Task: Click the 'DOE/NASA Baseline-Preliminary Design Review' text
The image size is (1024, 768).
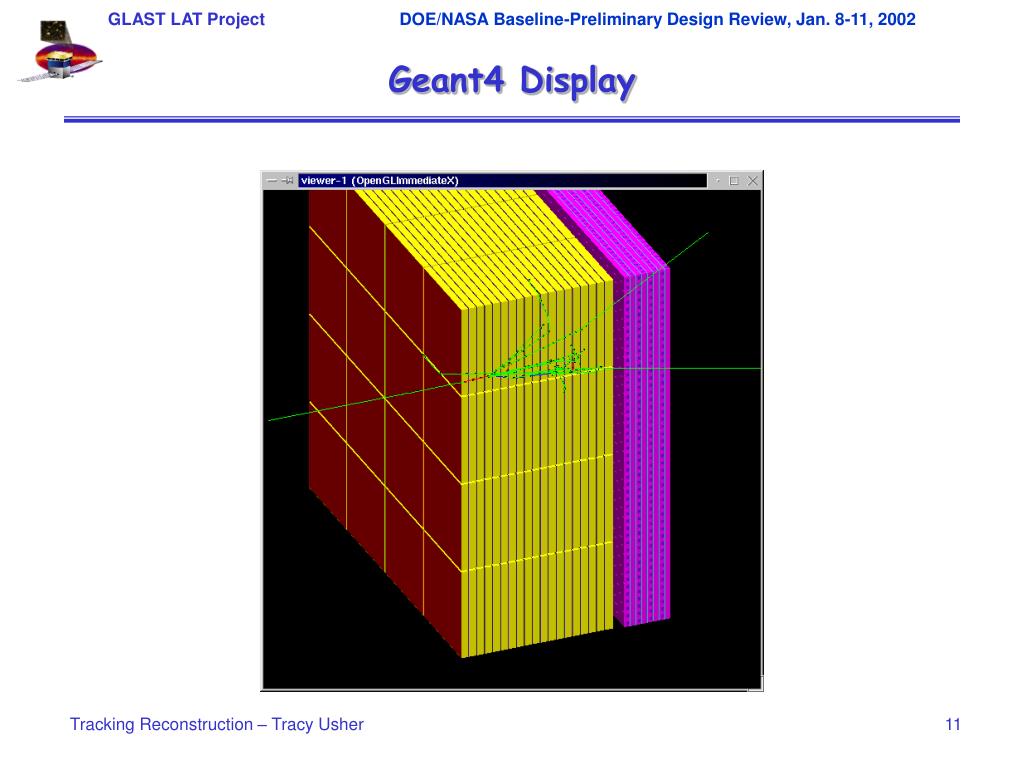Action: click(x=595, y=20)
